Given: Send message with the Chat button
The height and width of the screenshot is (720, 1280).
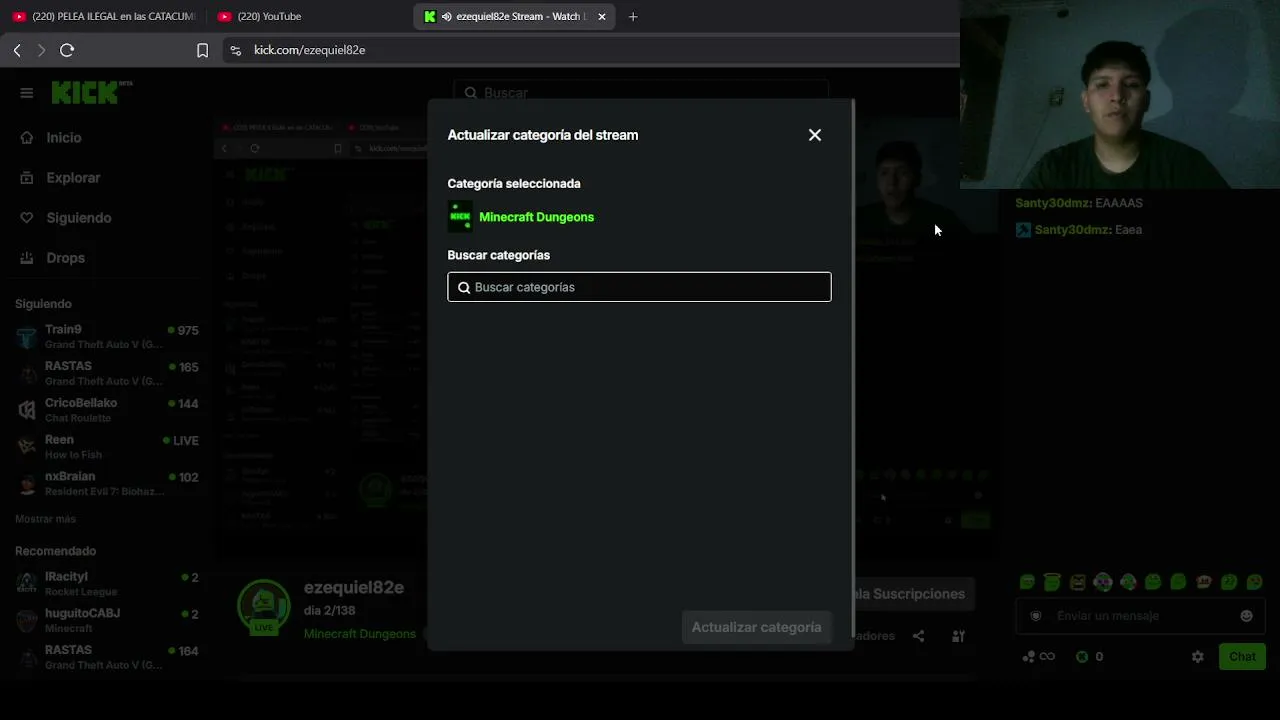Looking at the screenshot, I should click(x=1242, y=657).
